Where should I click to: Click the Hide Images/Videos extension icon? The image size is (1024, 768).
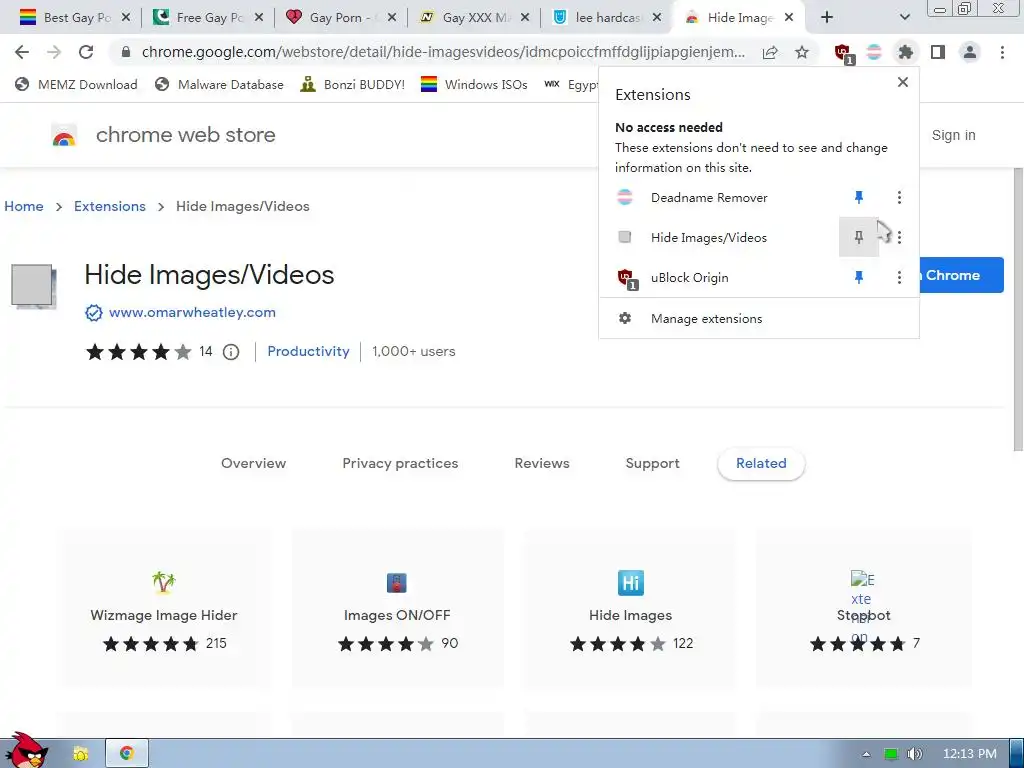(x=33, y=285)
